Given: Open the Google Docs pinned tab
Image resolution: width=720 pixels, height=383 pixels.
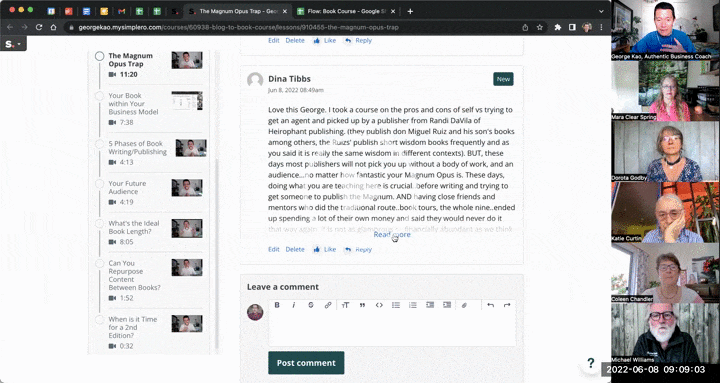Looking at the screenshot, I should 86,11.
